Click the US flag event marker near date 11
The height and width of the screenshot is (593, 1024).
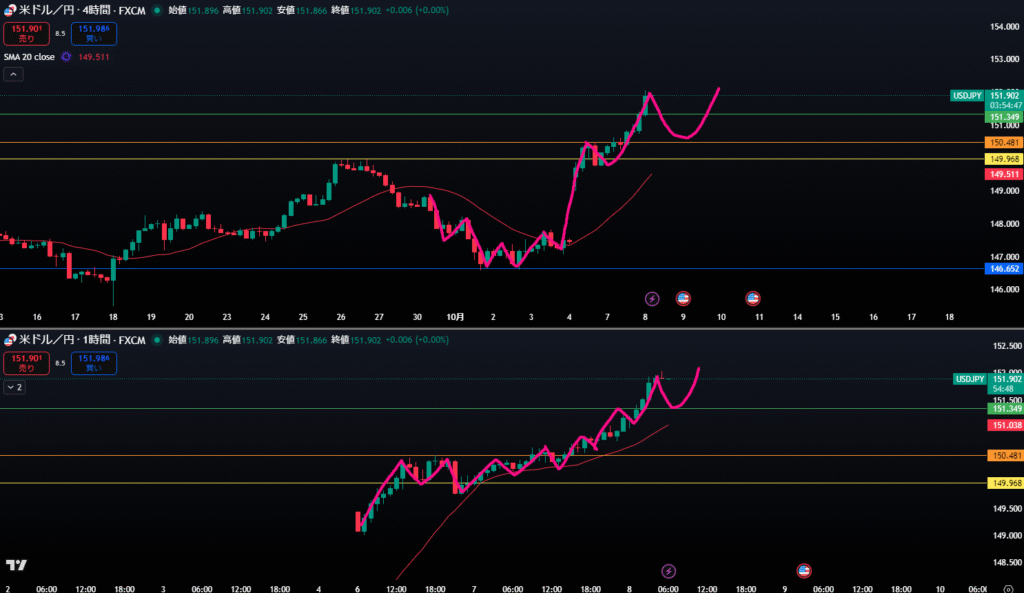(753, 298)
